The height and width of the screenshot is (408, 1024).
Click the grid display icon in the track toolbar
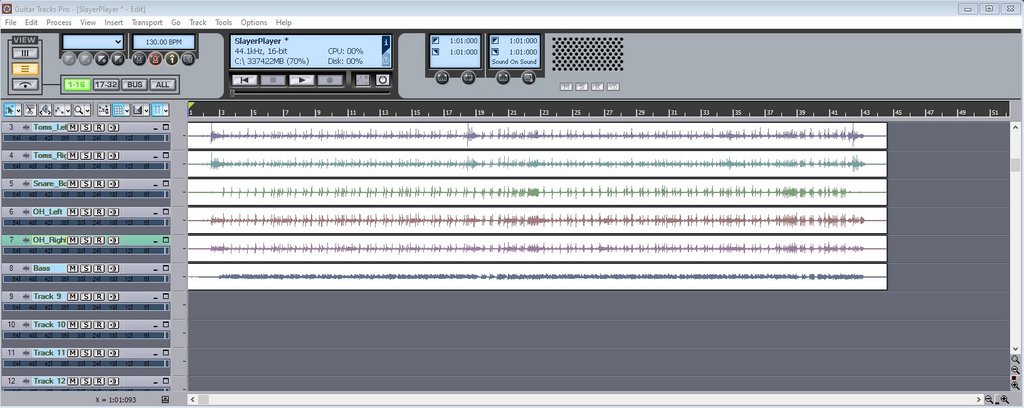tap(118, 110)
